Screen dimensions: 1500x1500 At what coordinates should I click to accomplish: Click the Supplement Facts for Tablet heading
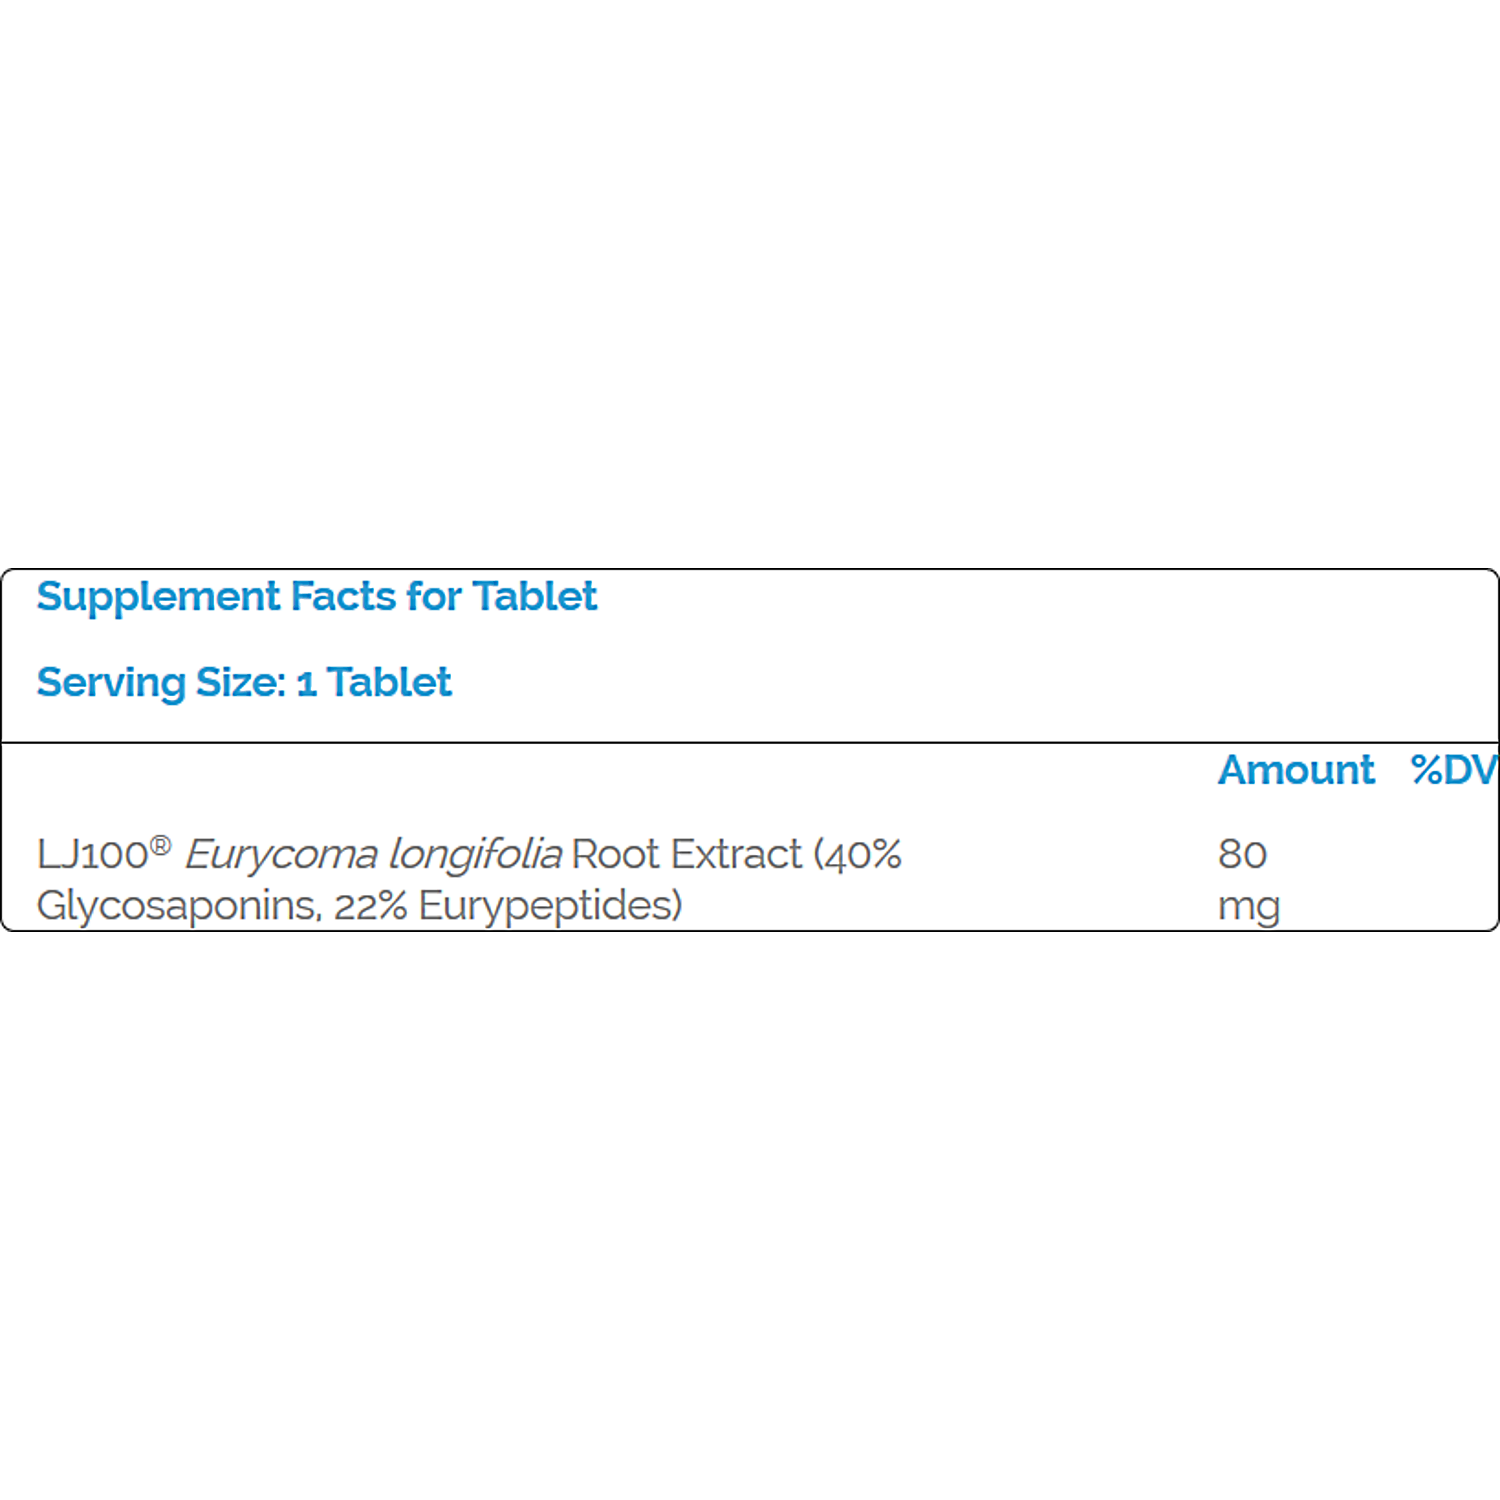[317, 598]
